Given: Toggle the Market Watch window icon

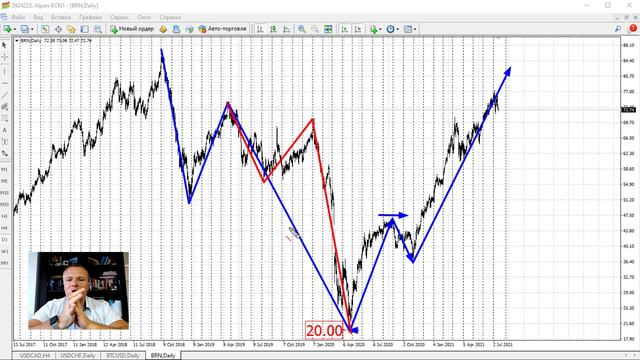Looking at the screenshot, I should pyautogui.click(x=45, y=29).
